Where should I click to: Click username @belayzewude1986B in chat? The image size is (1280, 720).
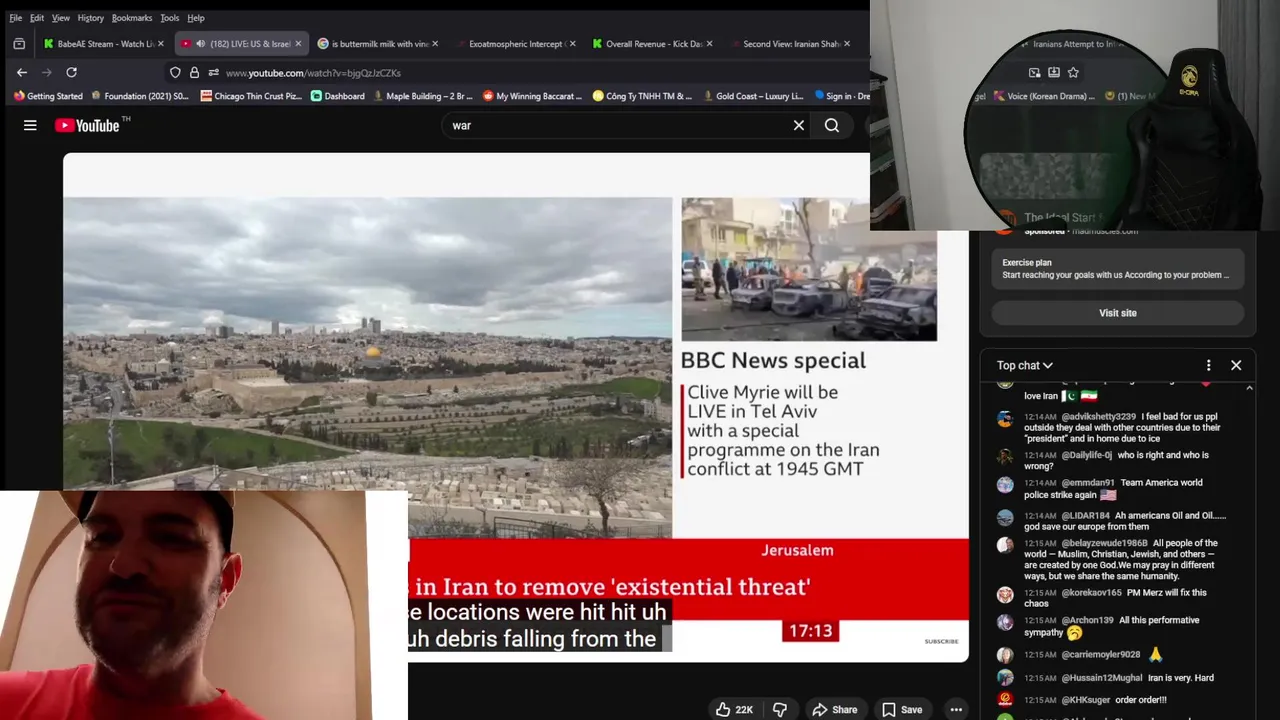[1104, 543]
